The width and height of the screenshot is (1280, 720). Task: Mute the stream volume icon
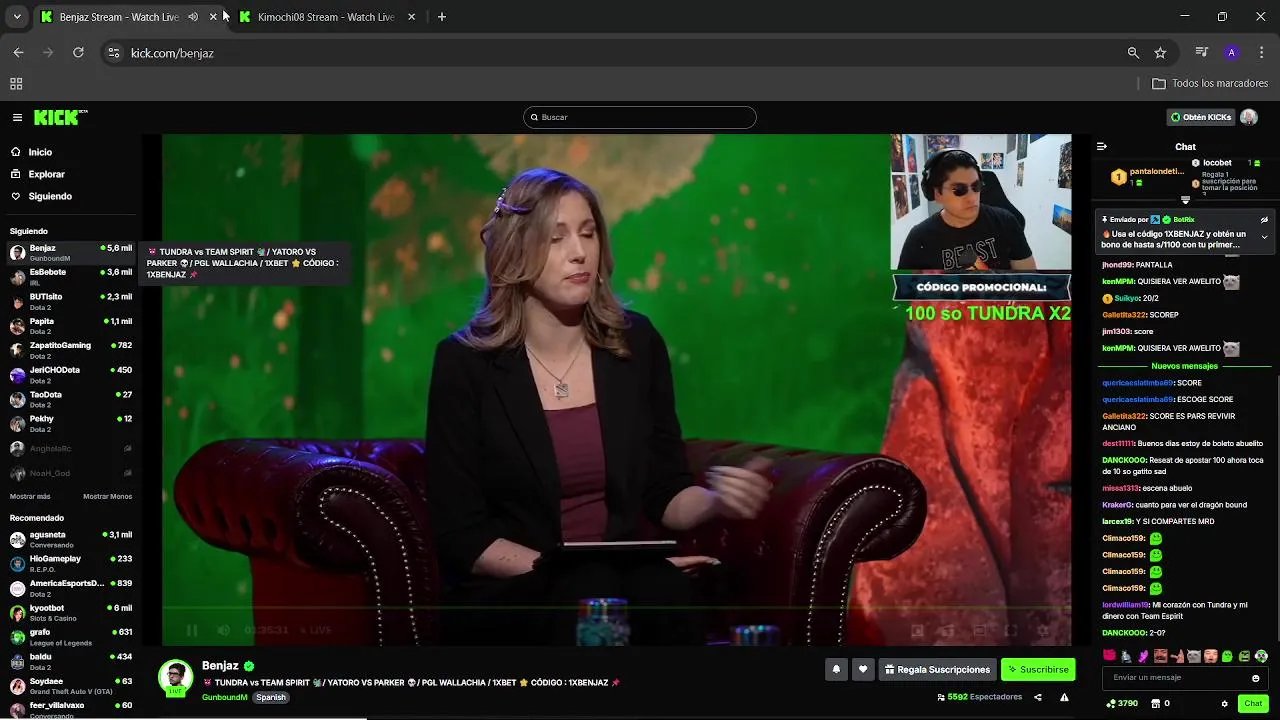(x=224, y=630)
